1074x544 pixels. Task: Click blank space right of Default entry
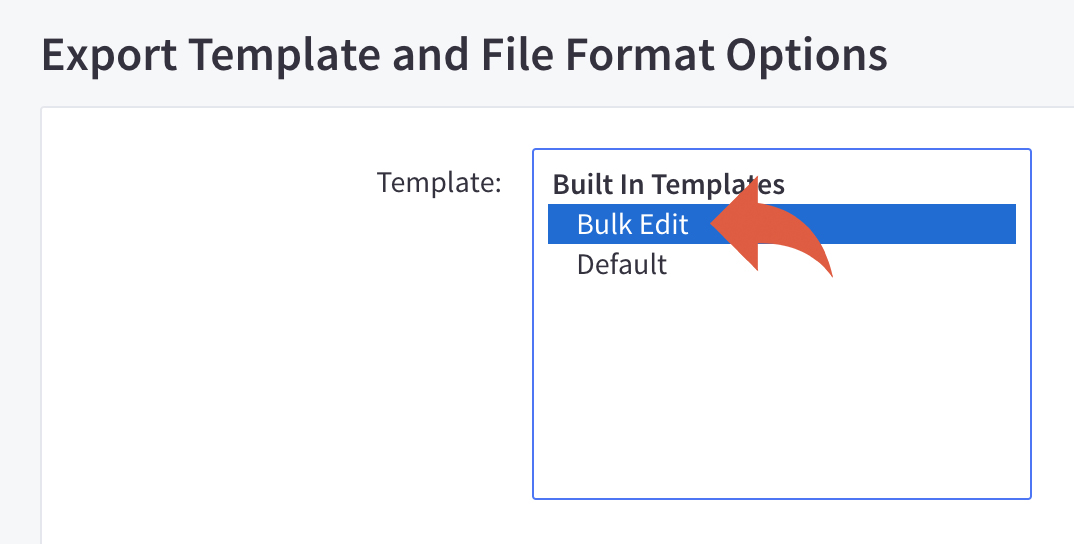[890, 264]
